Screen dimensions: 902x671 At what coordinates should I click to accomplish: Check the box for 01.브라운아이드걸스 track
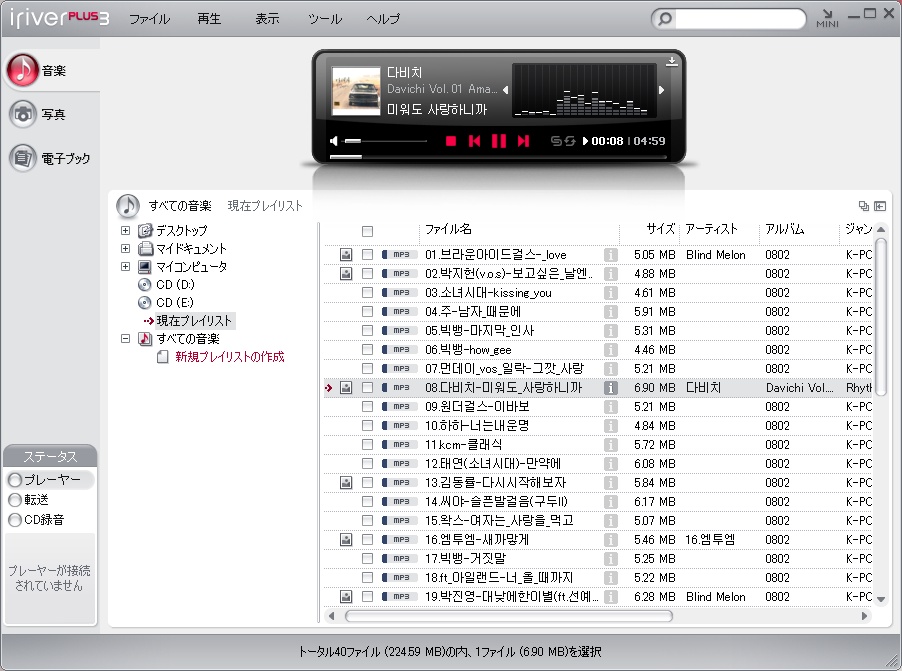pos(367,254)
